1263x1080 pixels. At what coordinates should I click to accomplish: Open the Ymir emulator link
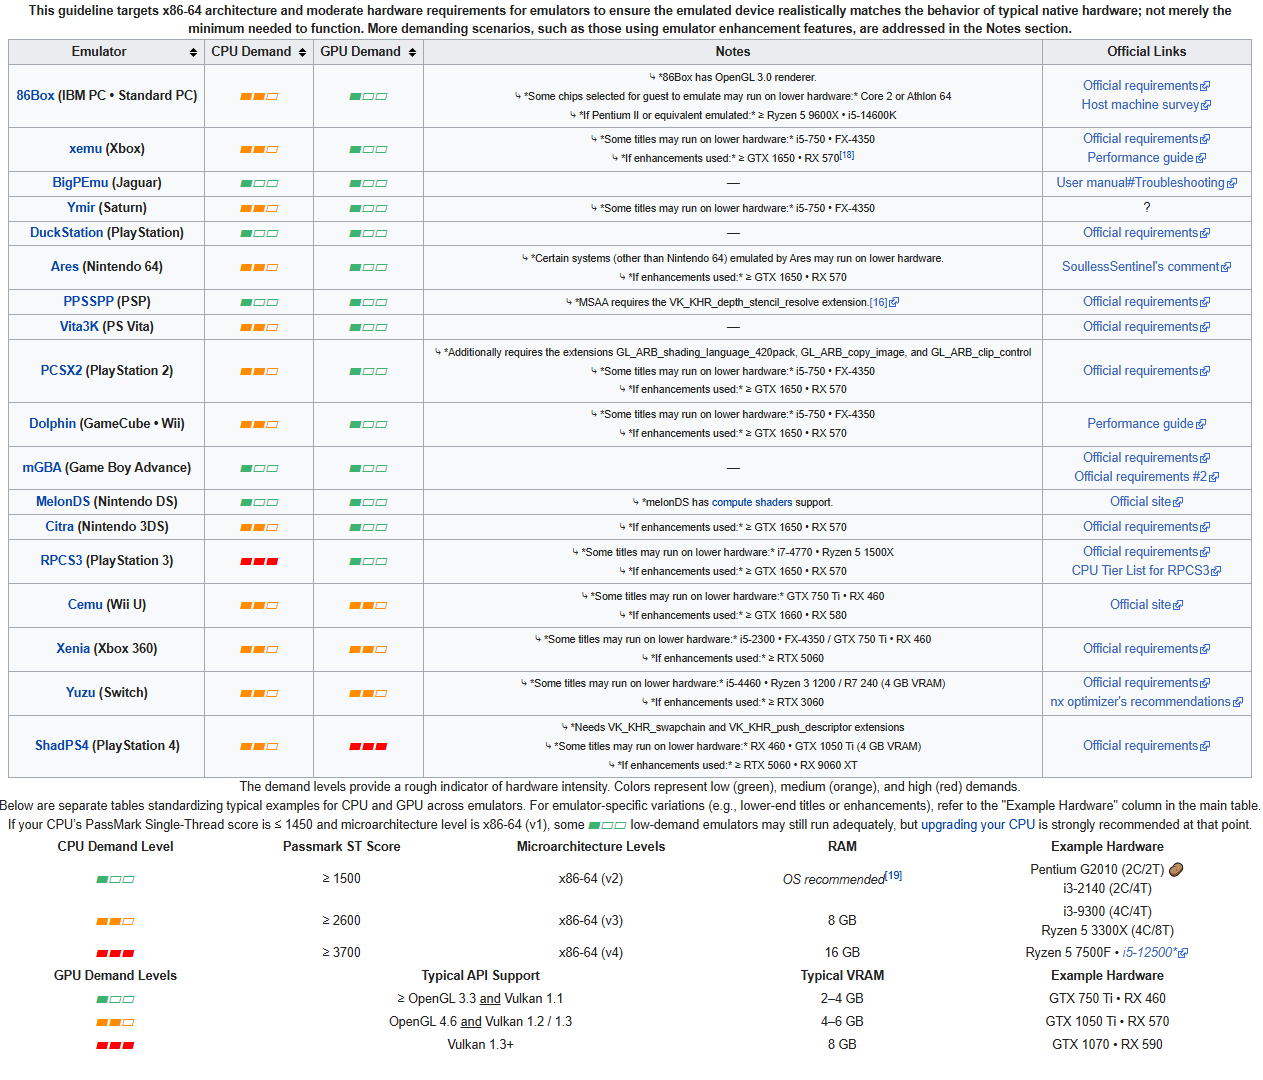[81, 207]
